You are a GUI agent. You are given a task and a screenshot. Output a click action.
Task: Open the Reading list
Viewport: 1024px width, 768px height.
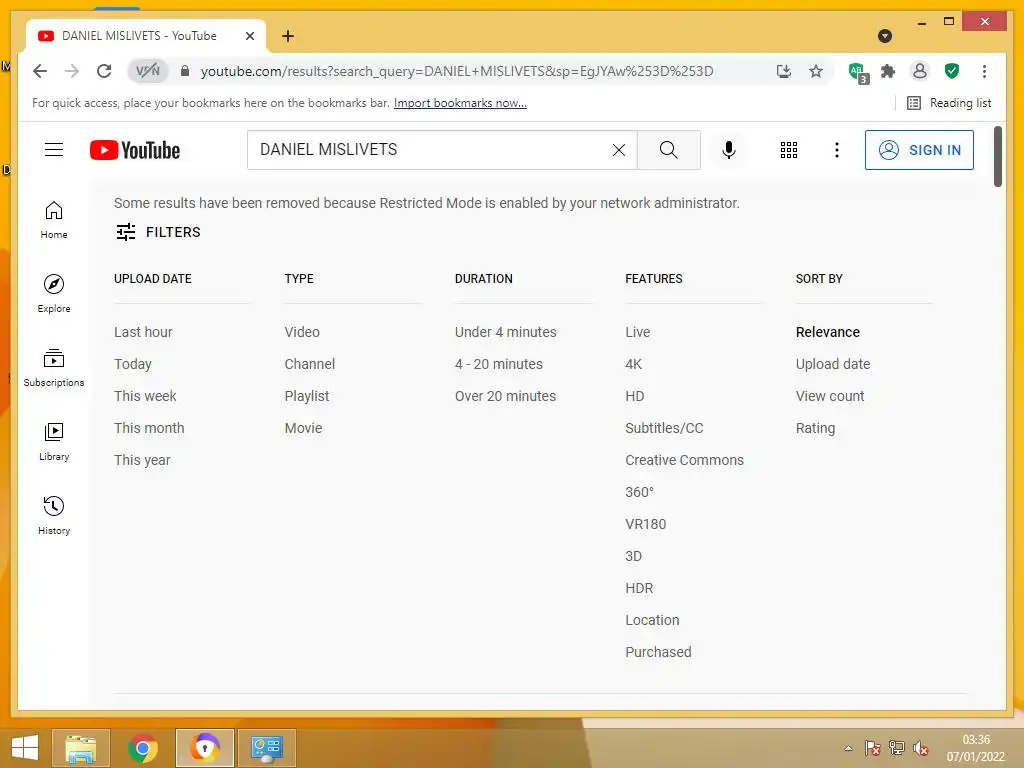949,103
